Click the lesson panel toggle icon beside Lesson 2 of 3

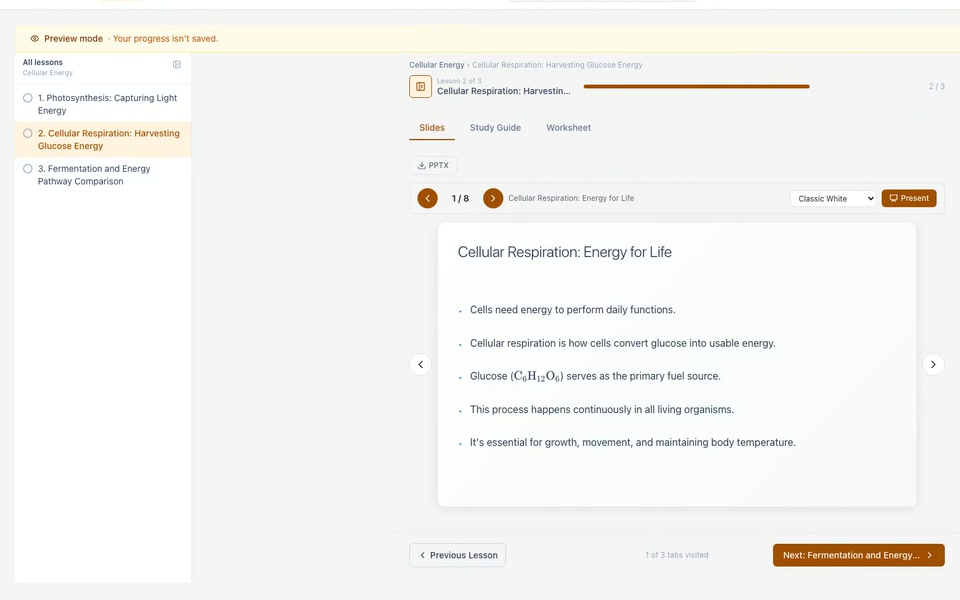coord(421,86)
